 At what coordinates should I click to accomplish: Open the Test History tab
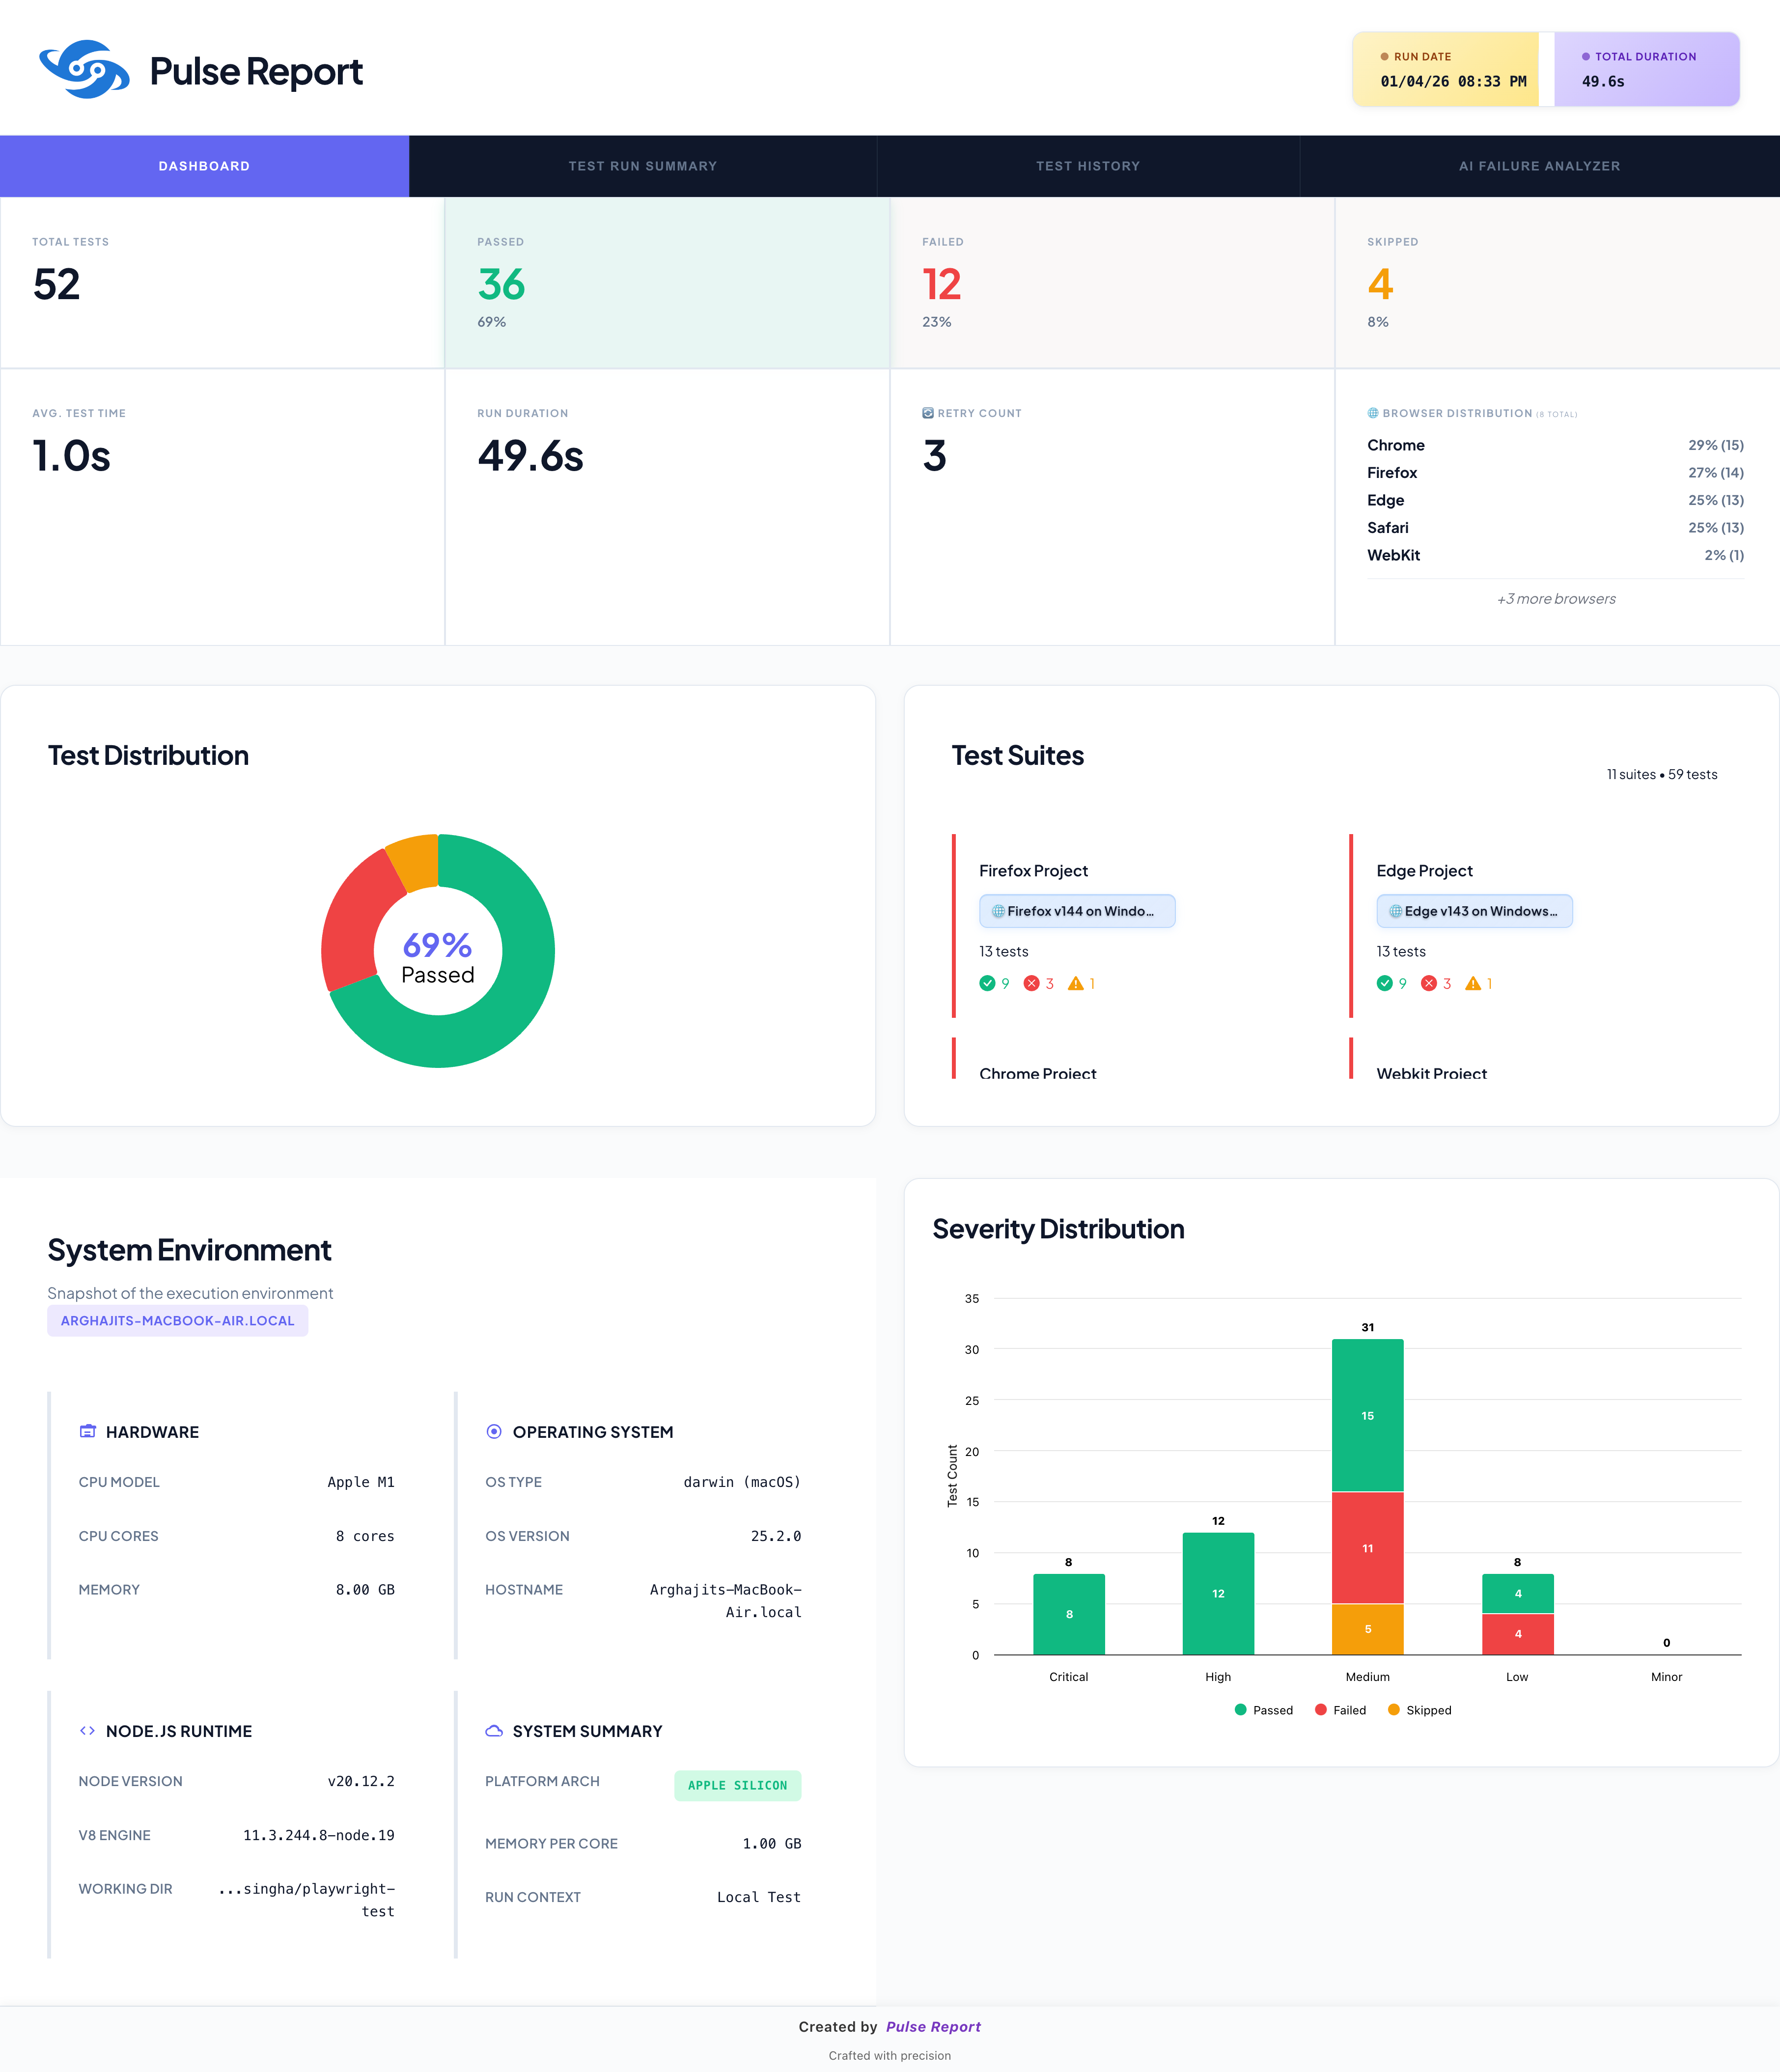click(1087, 166)
